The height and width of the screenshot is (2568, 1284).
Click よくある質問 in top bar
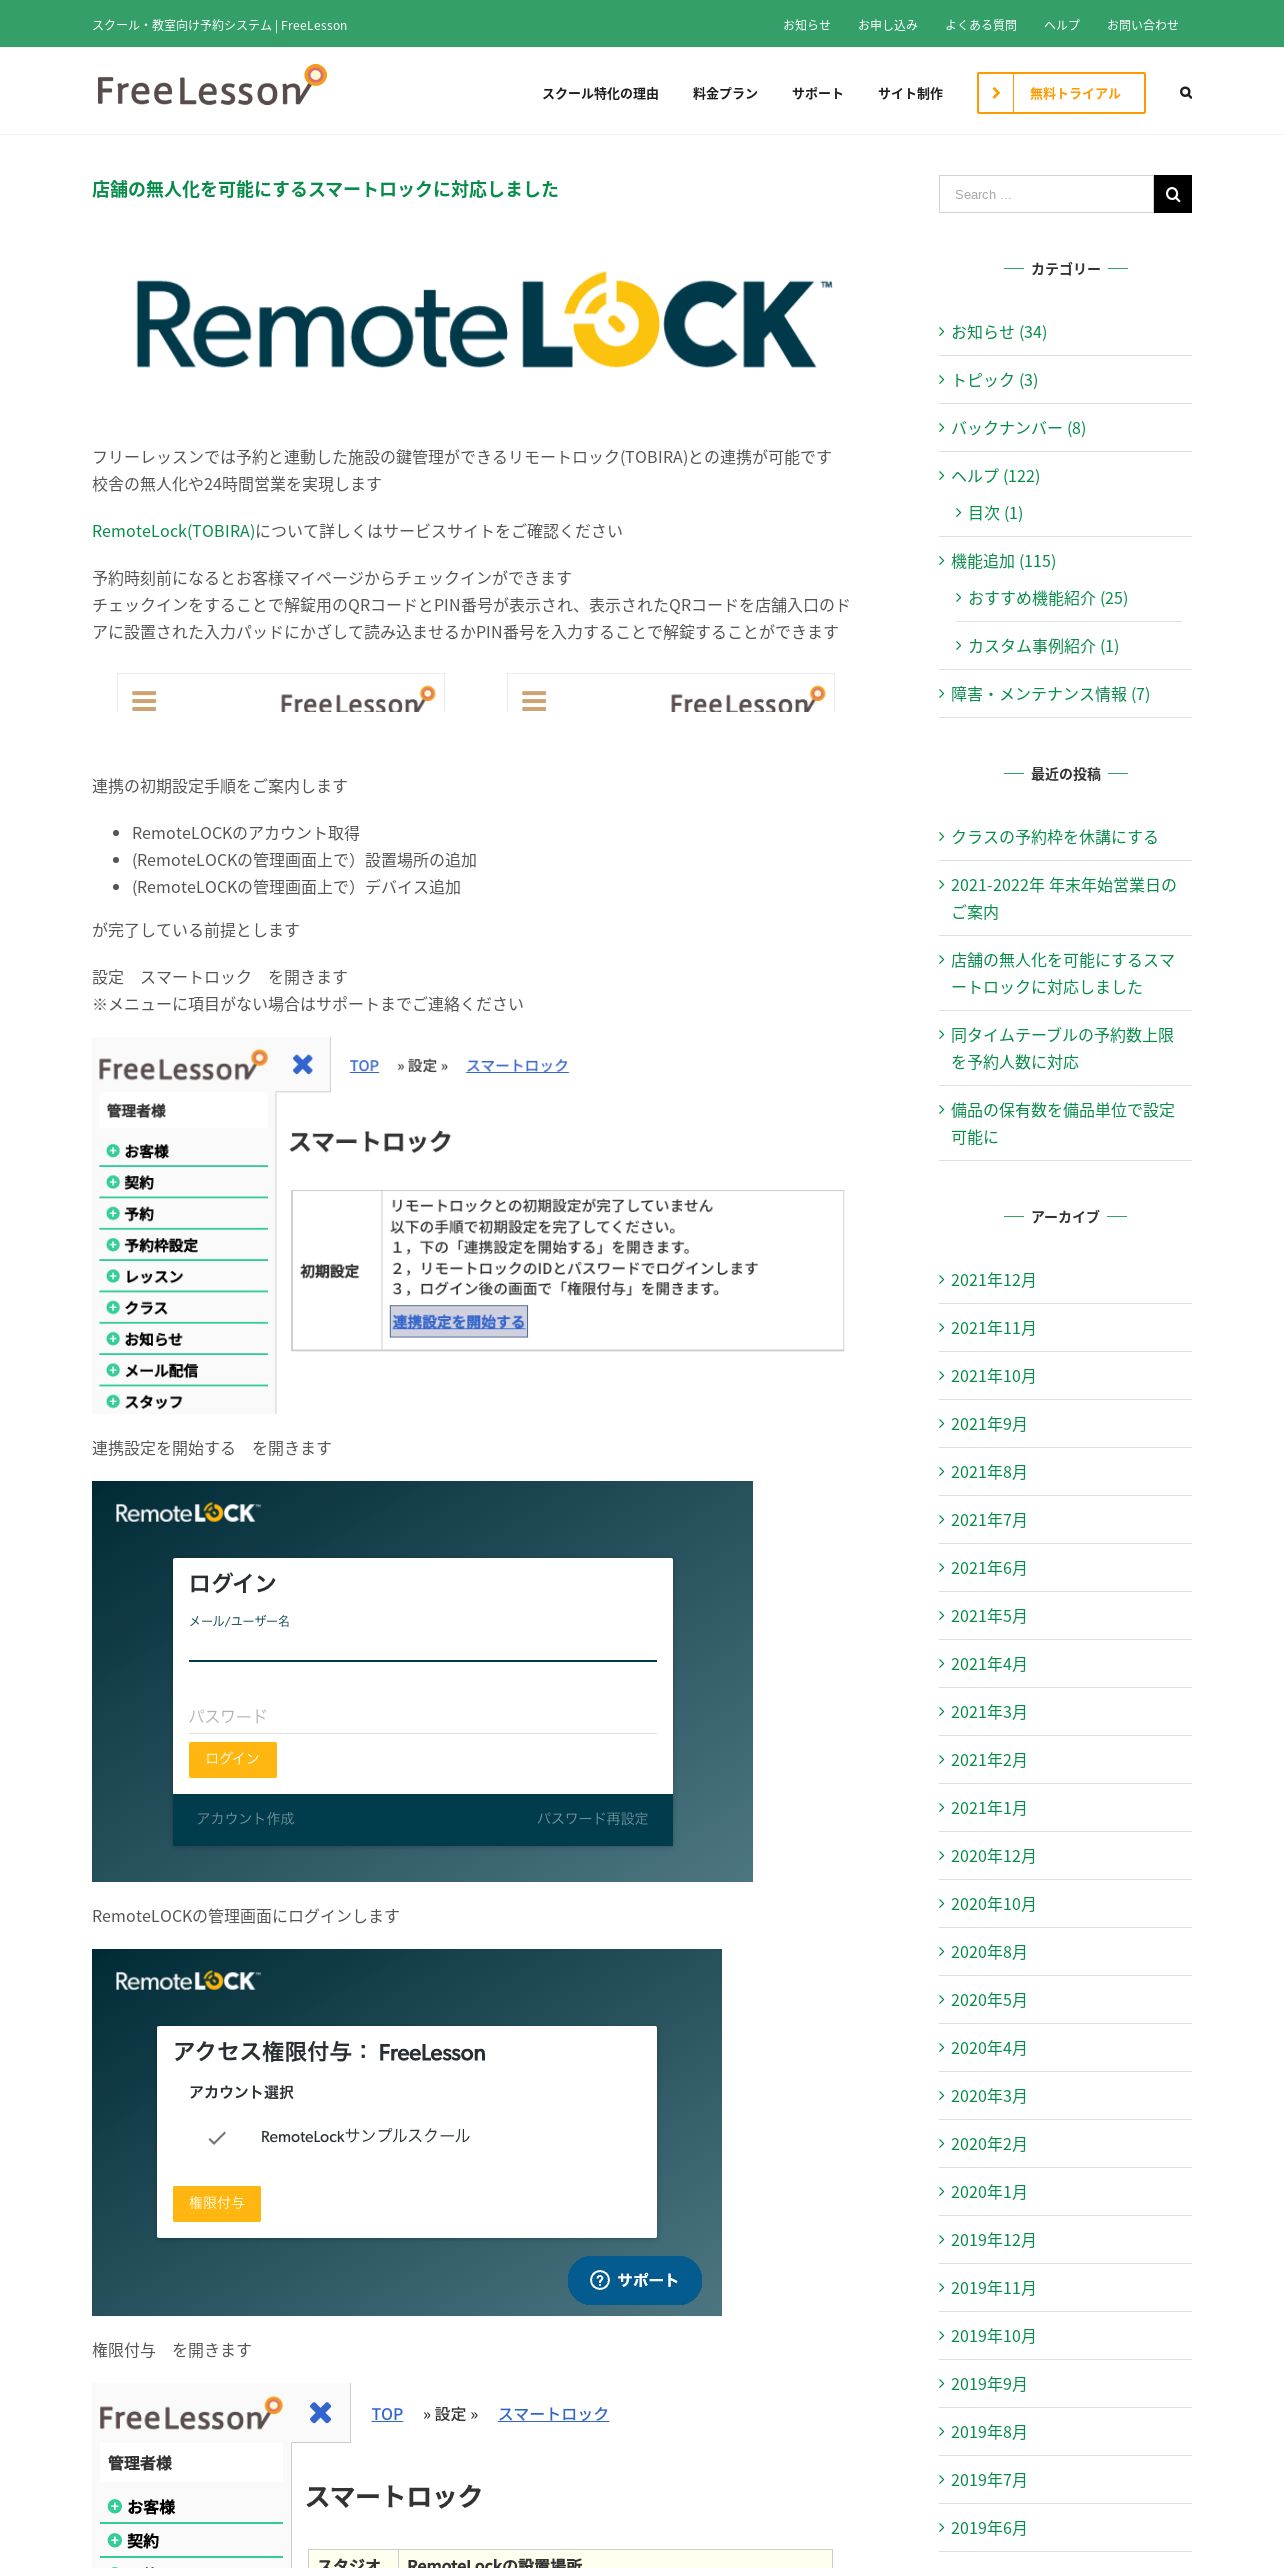(x=981, y=25)
